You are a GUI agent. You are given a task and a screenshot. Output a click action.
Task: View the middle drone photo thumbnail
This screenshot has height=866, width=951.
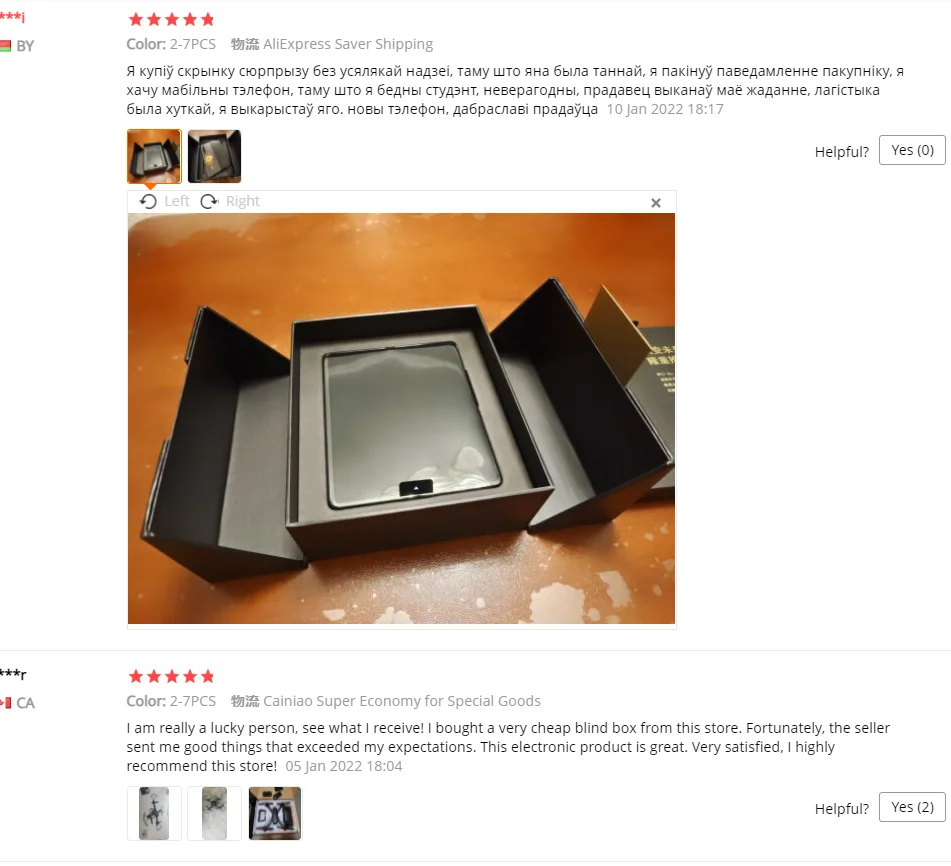(214, 813)
